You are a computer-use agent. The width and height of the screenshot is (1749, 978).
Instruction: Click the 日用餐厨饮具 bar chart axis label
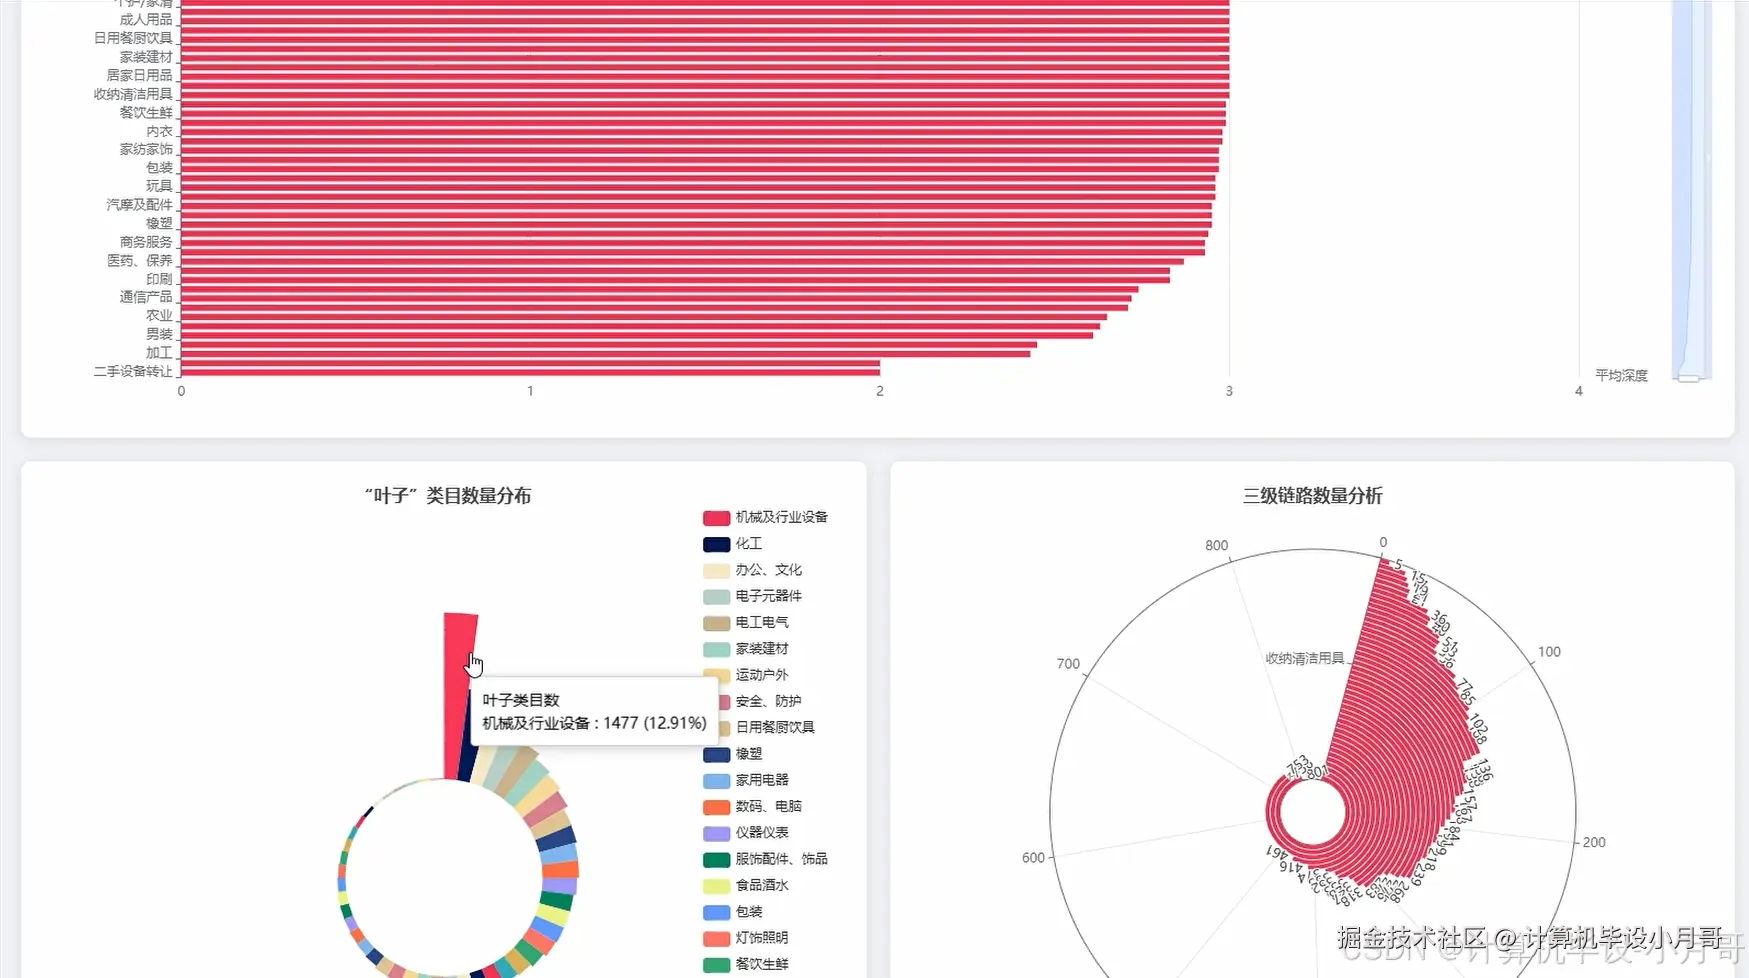(133, 38)
